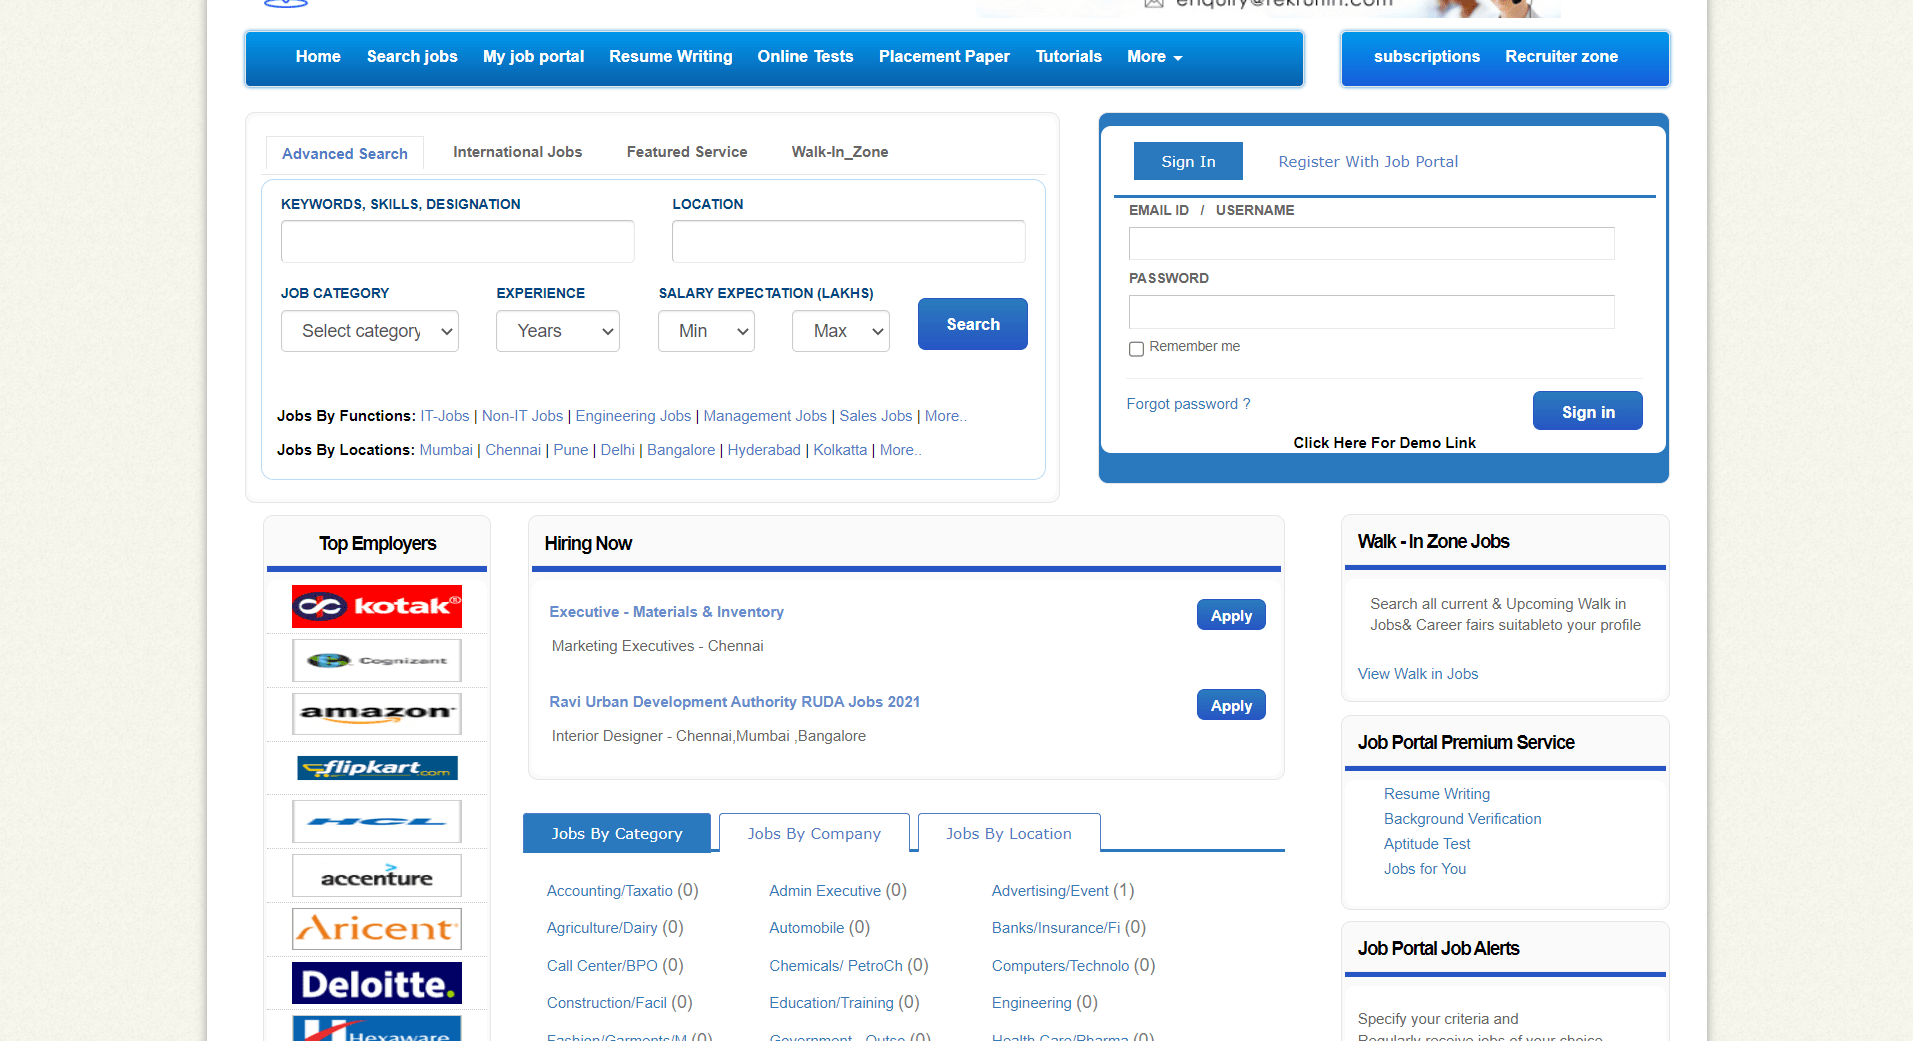The height and width of the screenshot is (1043, 1913).
Task: Switch to Register With Job Portal
Action: click(x=1367, y=161)
